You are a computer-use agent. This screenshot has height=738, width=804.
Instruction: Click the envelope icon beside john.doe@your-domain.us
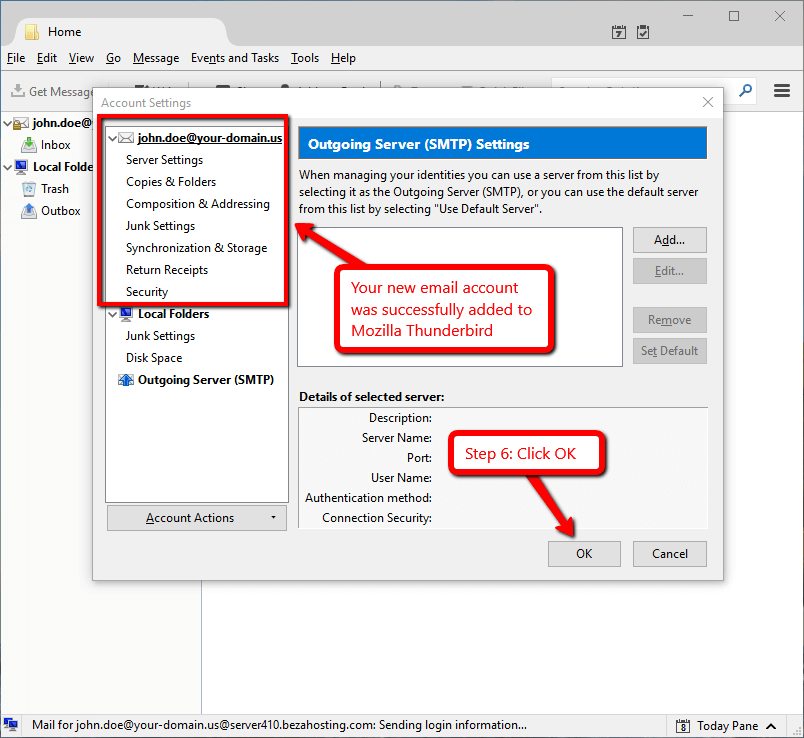(126, 138)
